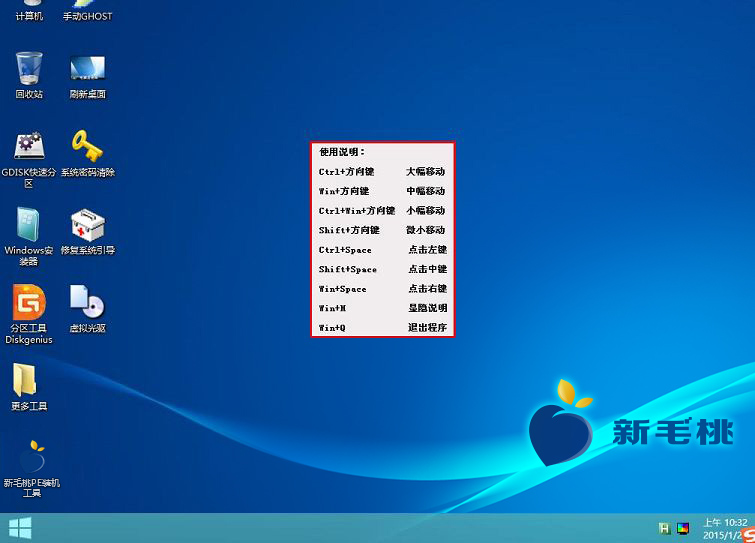755x543 pixels.
Task: Click the 微小移动 description
Action: 426,230
